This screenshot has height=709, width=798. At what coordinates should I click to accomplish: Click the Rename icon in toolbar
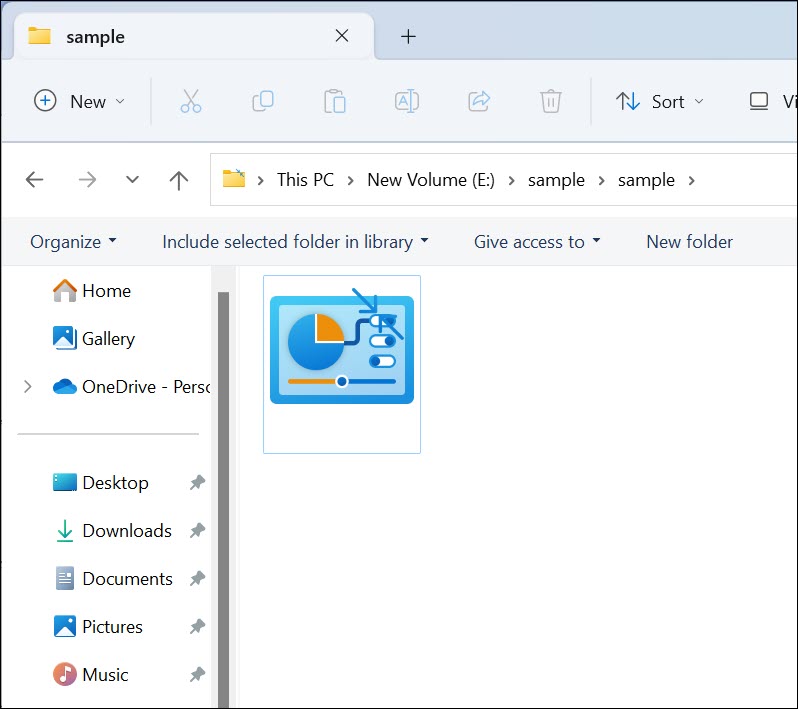[407, 101]
